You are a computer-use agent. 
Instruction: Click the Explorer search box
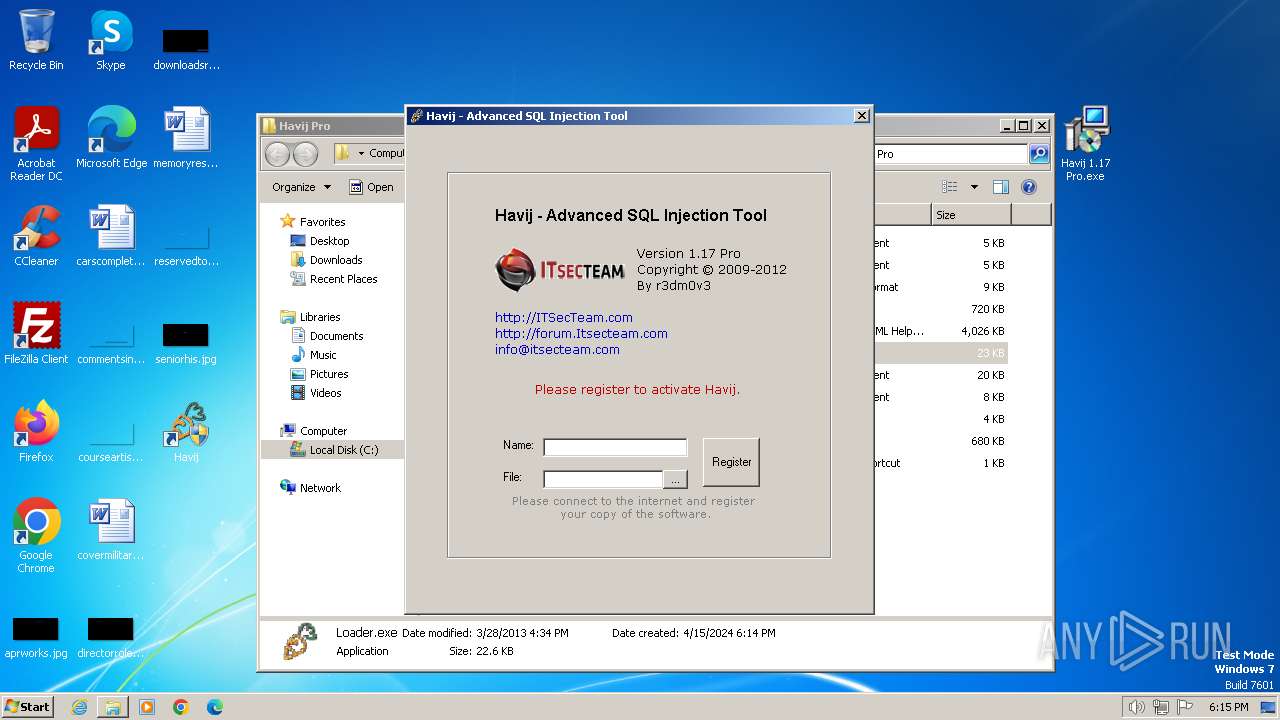[950, 154]
